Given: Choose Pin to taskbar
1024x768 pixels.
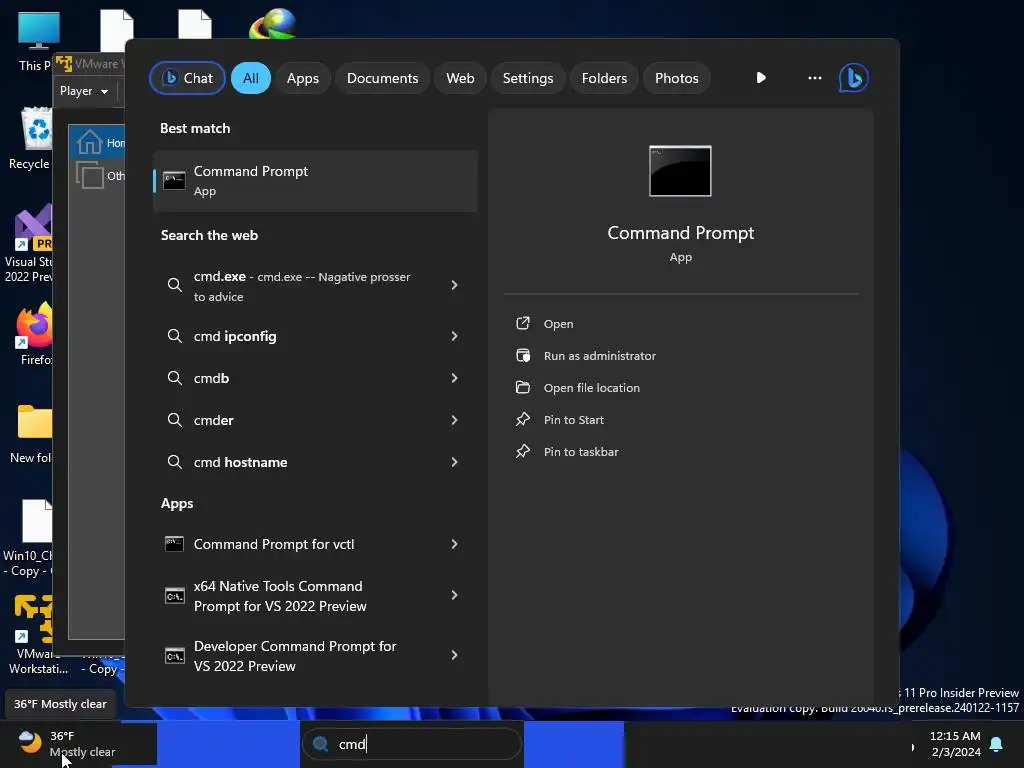Looking at the screenshot, I should 581,451.
